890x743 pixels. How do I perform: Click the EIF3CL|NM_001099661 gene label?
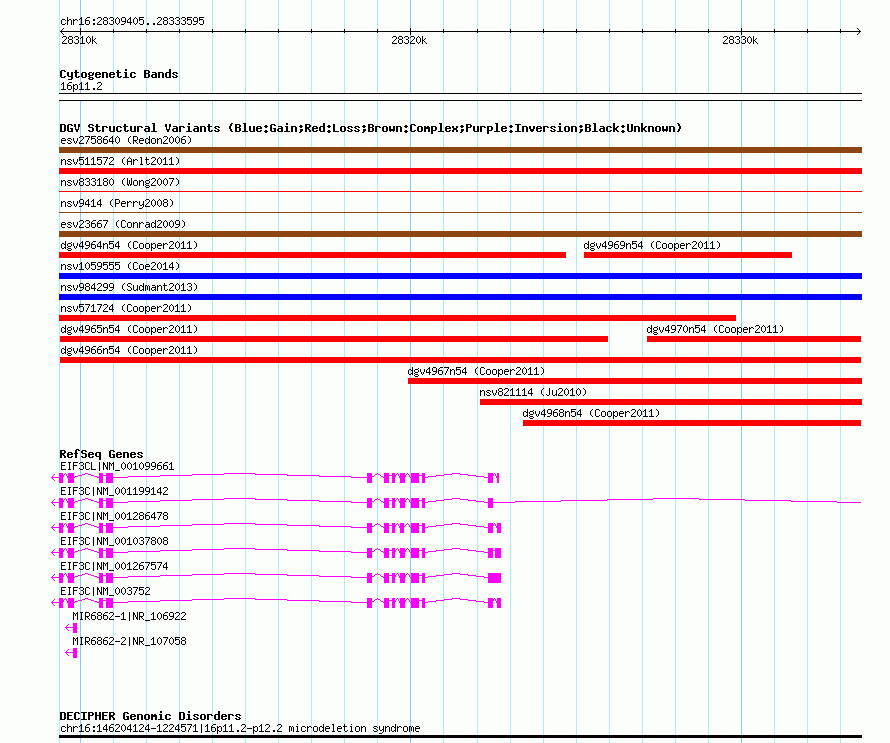pos(117,467)
